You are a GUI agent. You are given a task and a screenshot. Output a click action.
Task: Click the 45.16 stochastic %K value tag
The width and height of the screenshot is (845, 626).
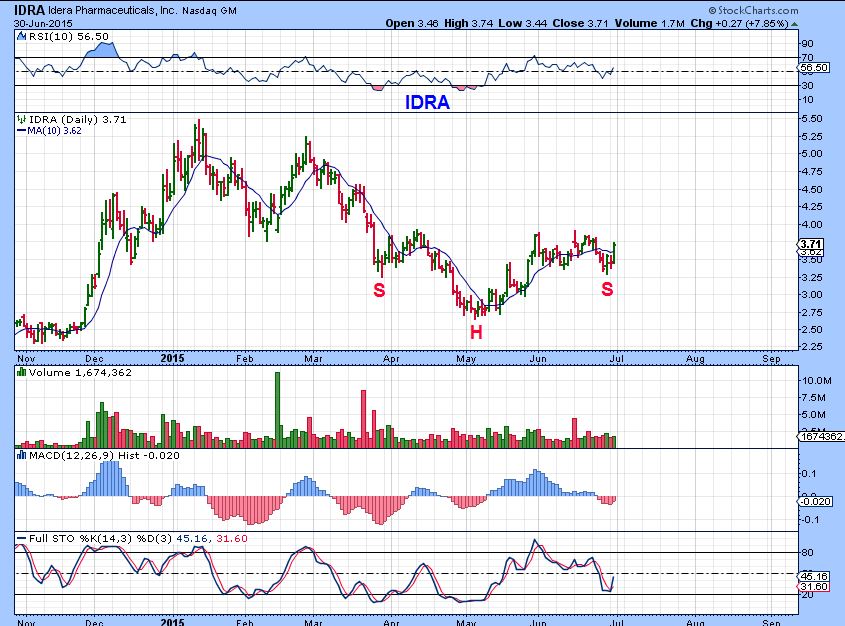pyautogui.click(x=814, y=576)
